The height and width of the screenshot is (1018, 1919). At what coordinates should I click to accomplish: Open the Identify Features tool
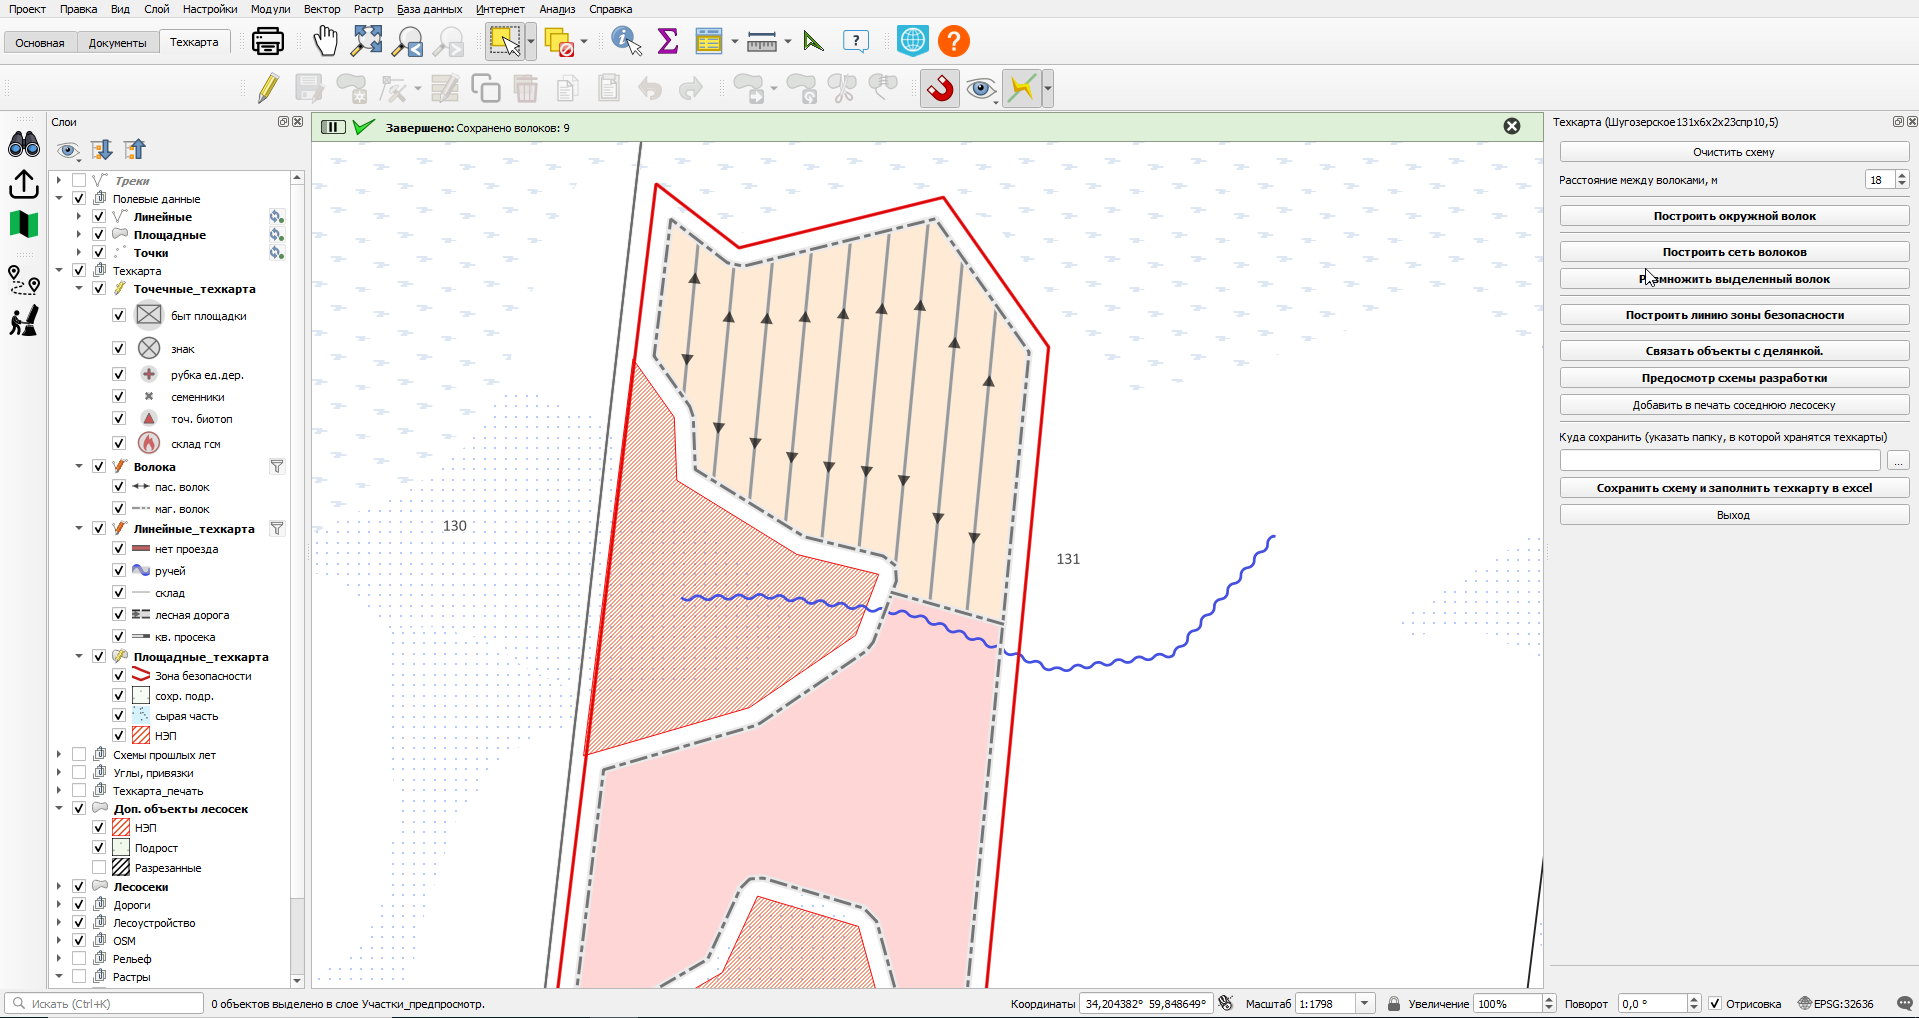627,41
